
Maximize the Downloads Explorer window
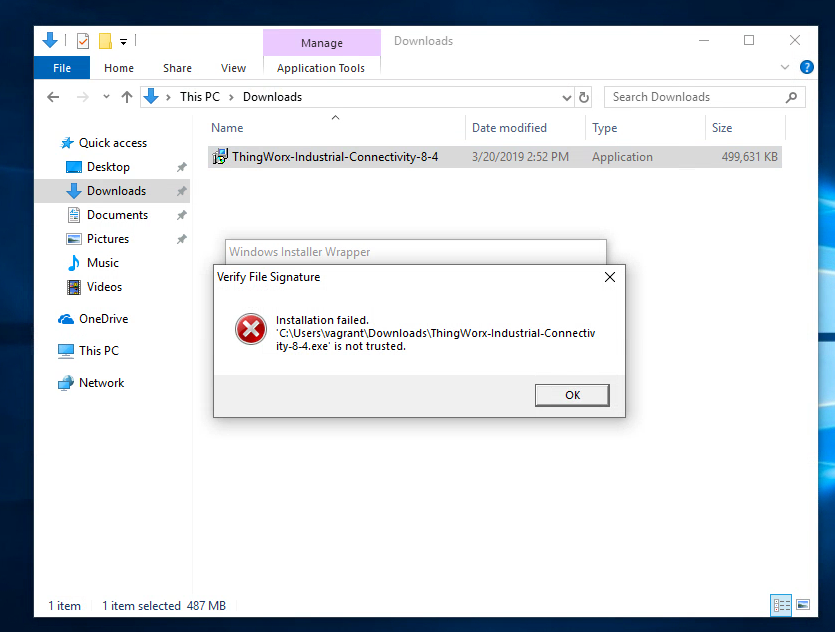pyautogui.click(x=749, y=40)
